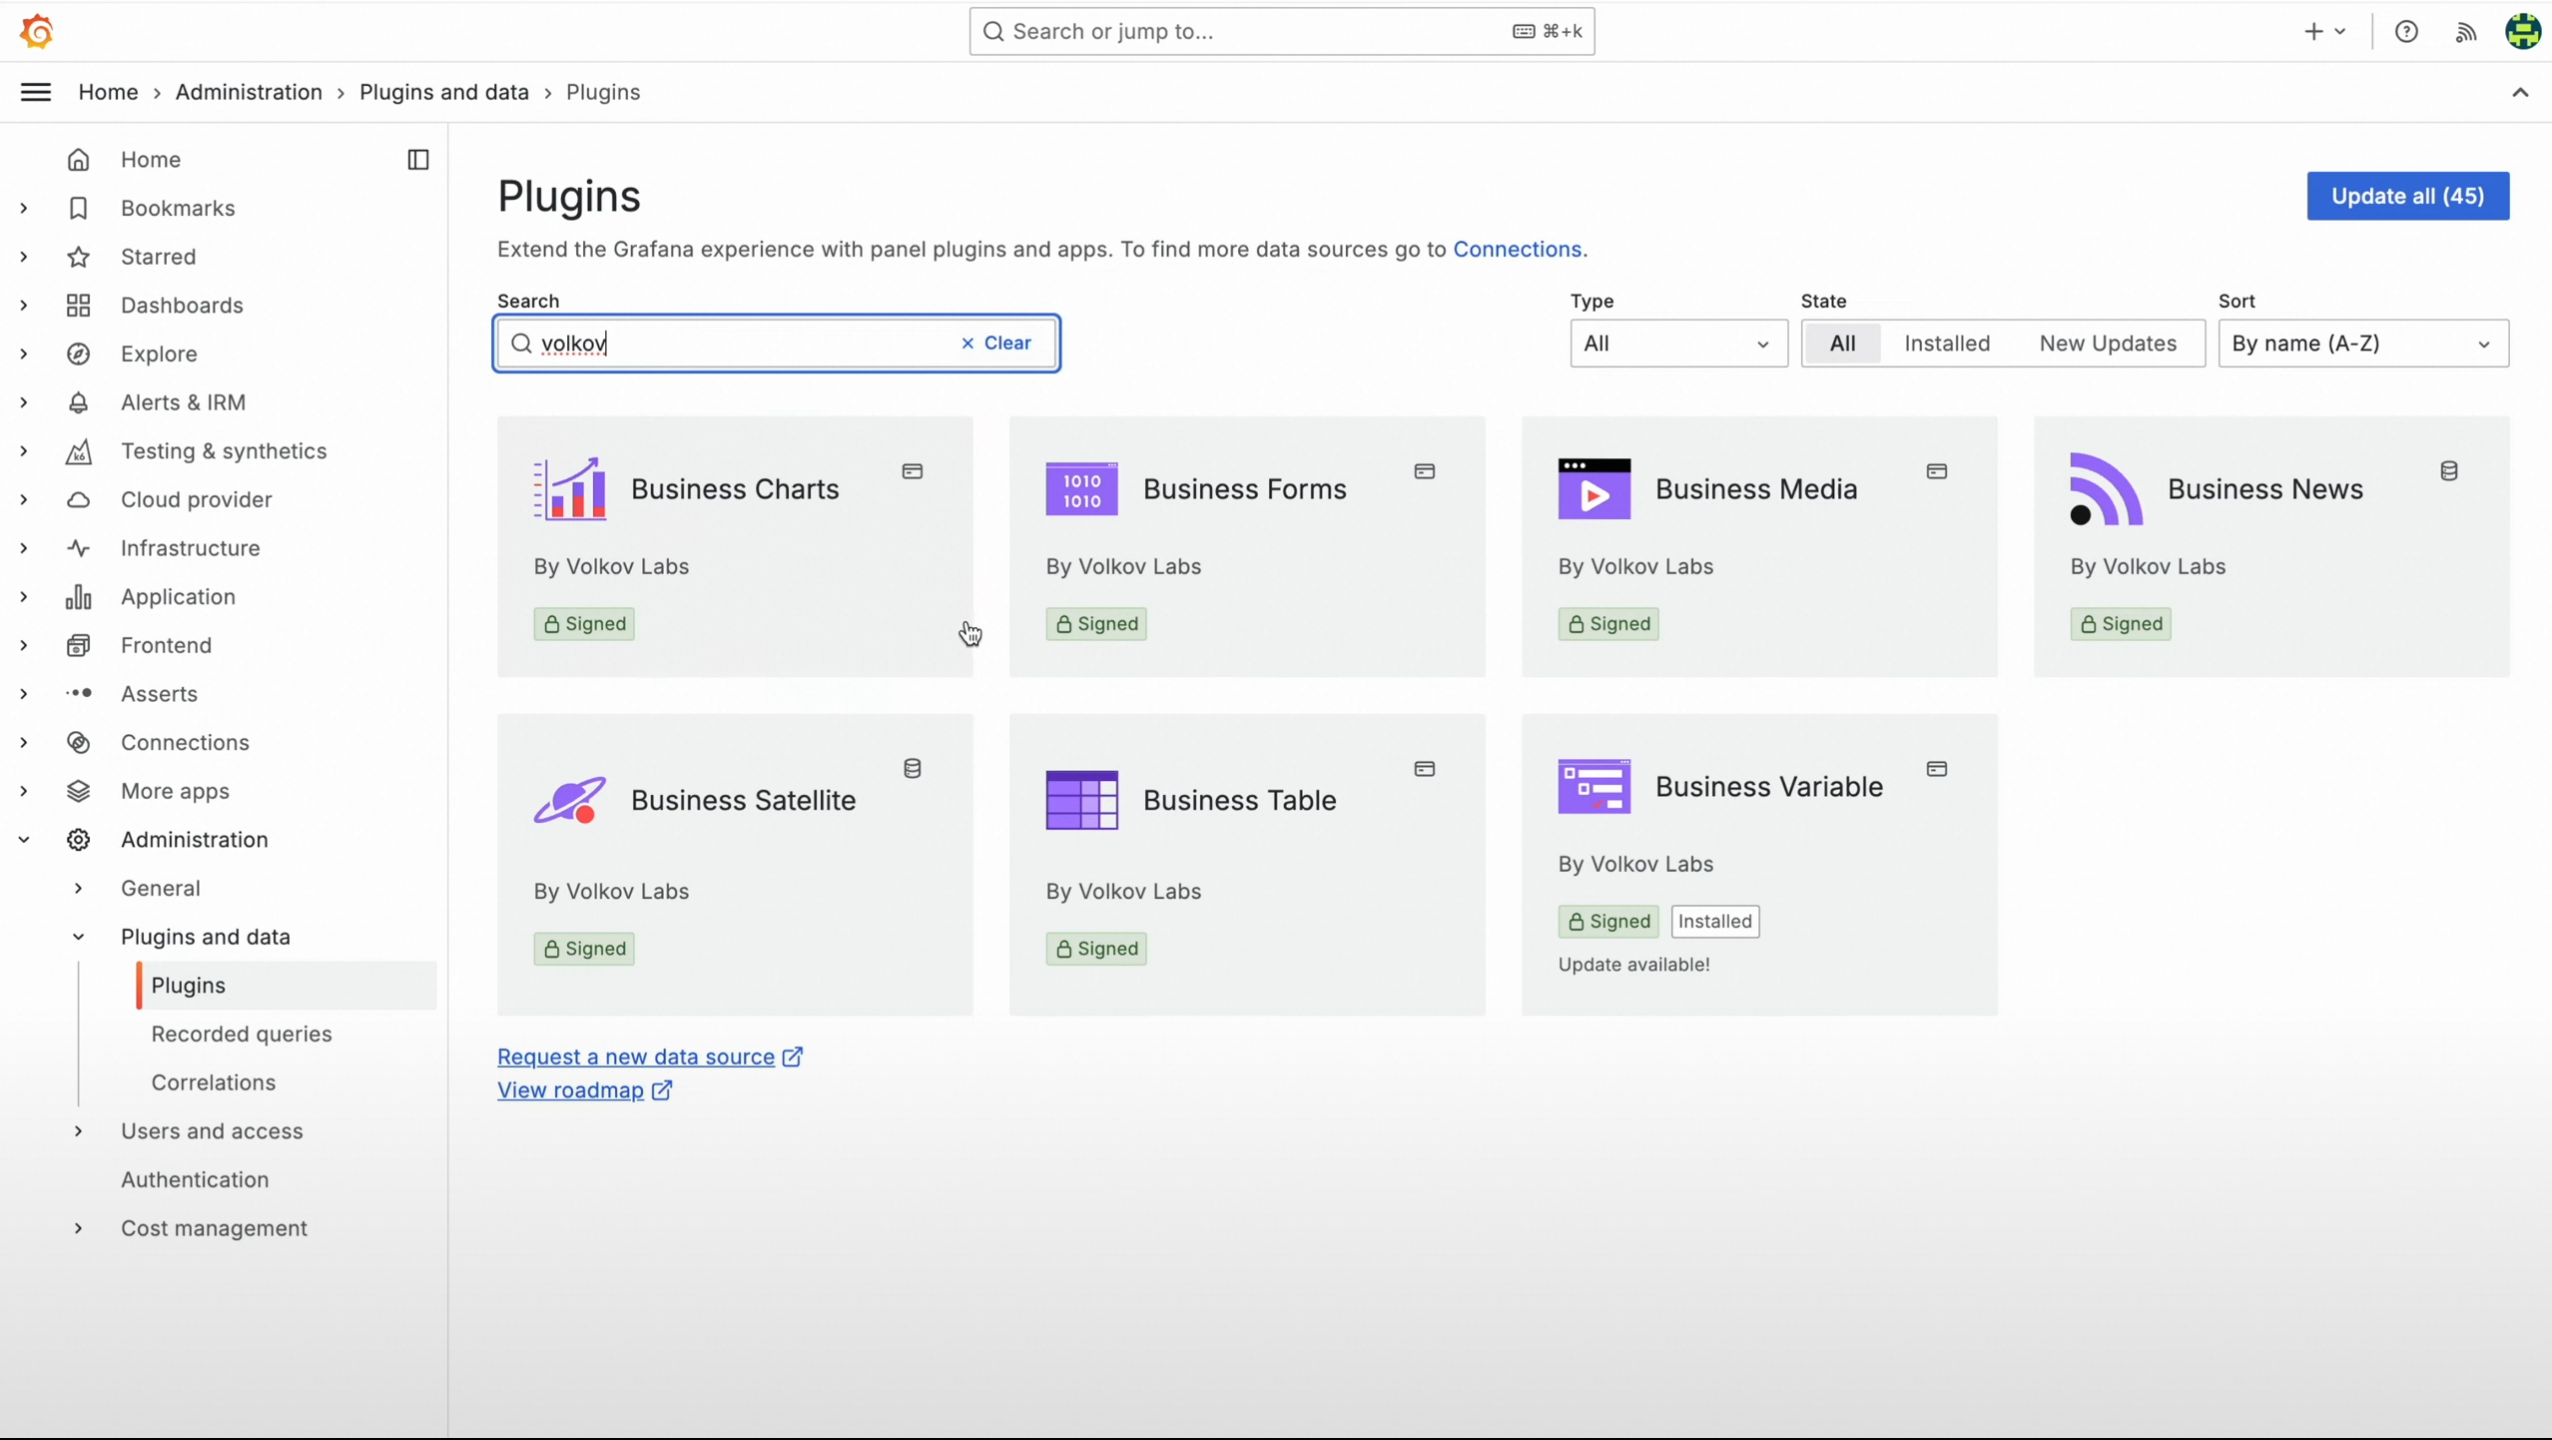Select the New Updates state filter
The height and width of the screenshot is (1440, 2552).
[x=2107, y=343]
